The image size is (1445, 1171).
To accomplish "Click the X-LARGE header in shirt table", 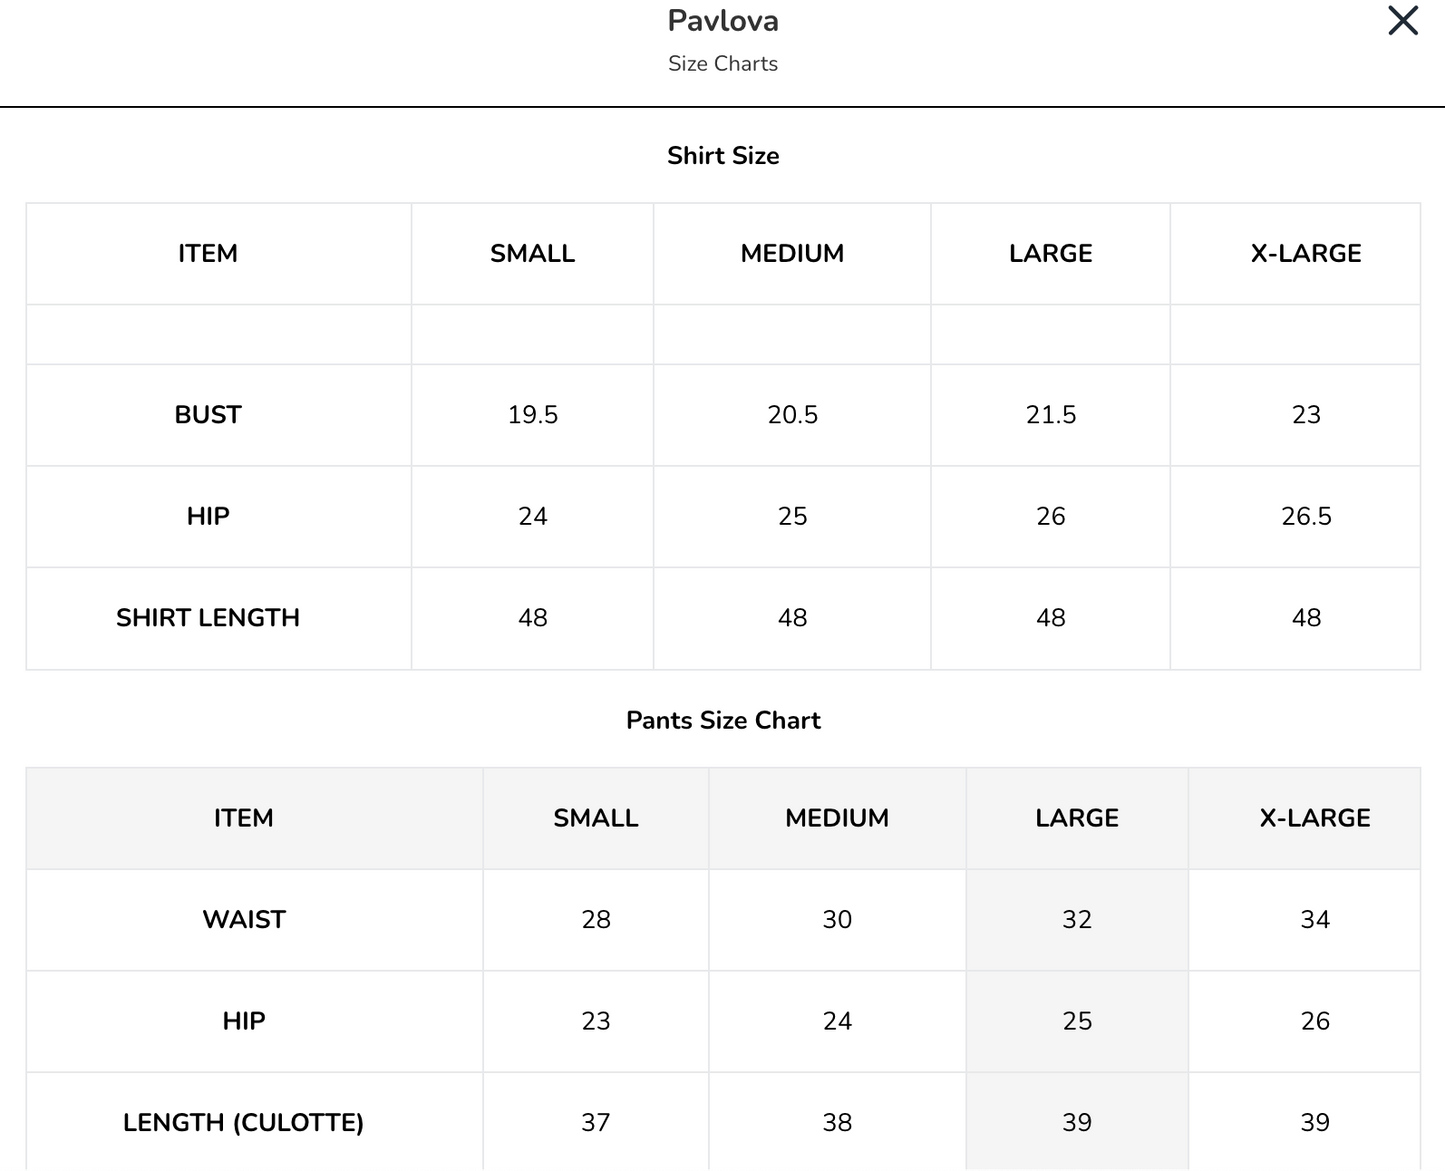I will pos(1306,253).
